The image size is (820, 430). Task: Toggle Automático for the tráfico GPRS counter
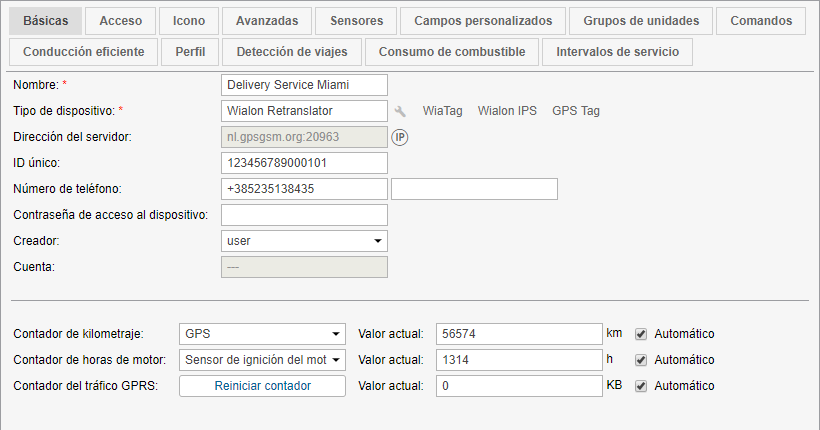tap(641, 386)
